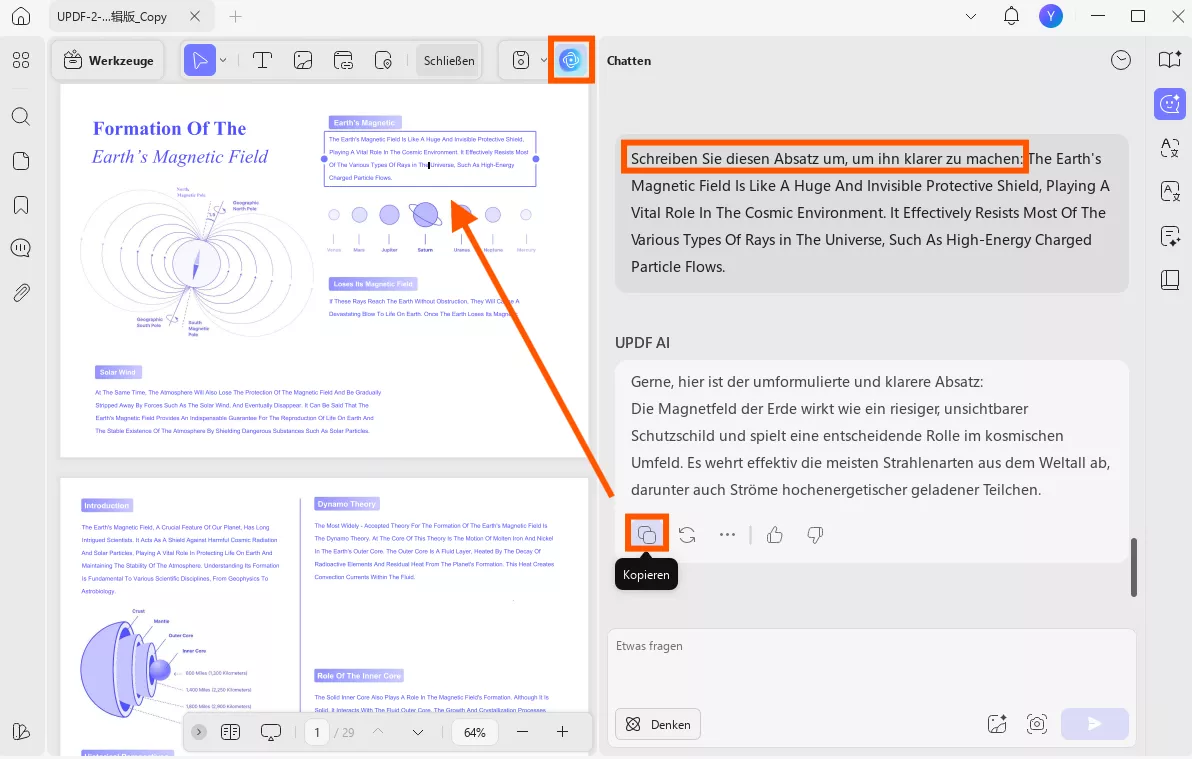Select the pointer selection tool
This screenshot has height=759, width=1192.
200,60
